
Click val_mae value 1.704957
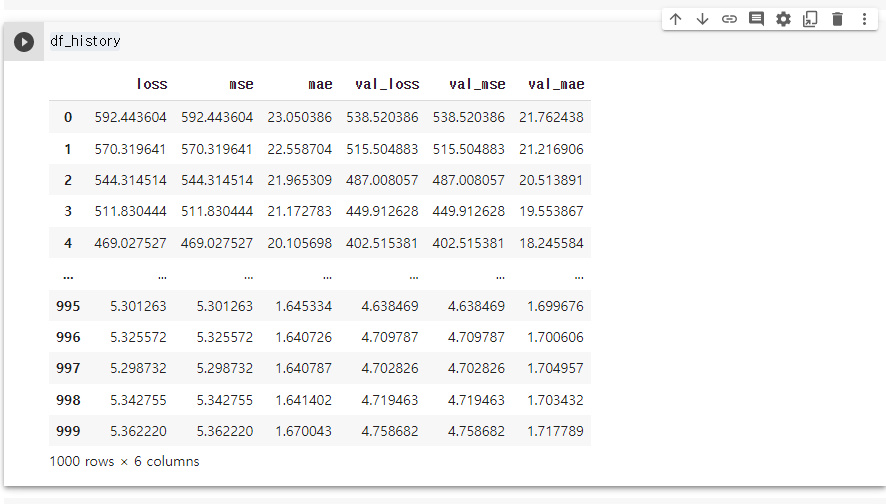(x=555, y=368)
